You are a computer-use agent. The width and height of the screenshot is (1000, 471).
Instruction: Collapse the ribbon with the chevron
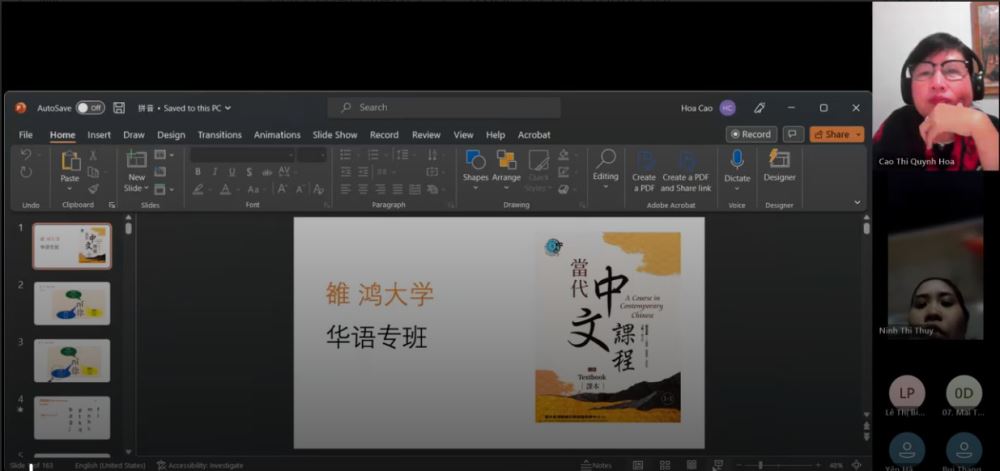tap(857, 203)
